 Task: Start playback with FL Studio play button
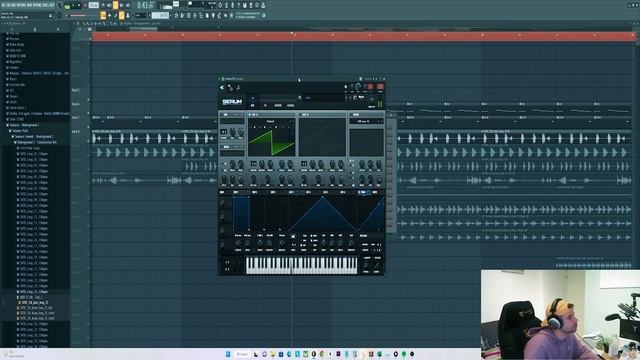tap(73, 5)
